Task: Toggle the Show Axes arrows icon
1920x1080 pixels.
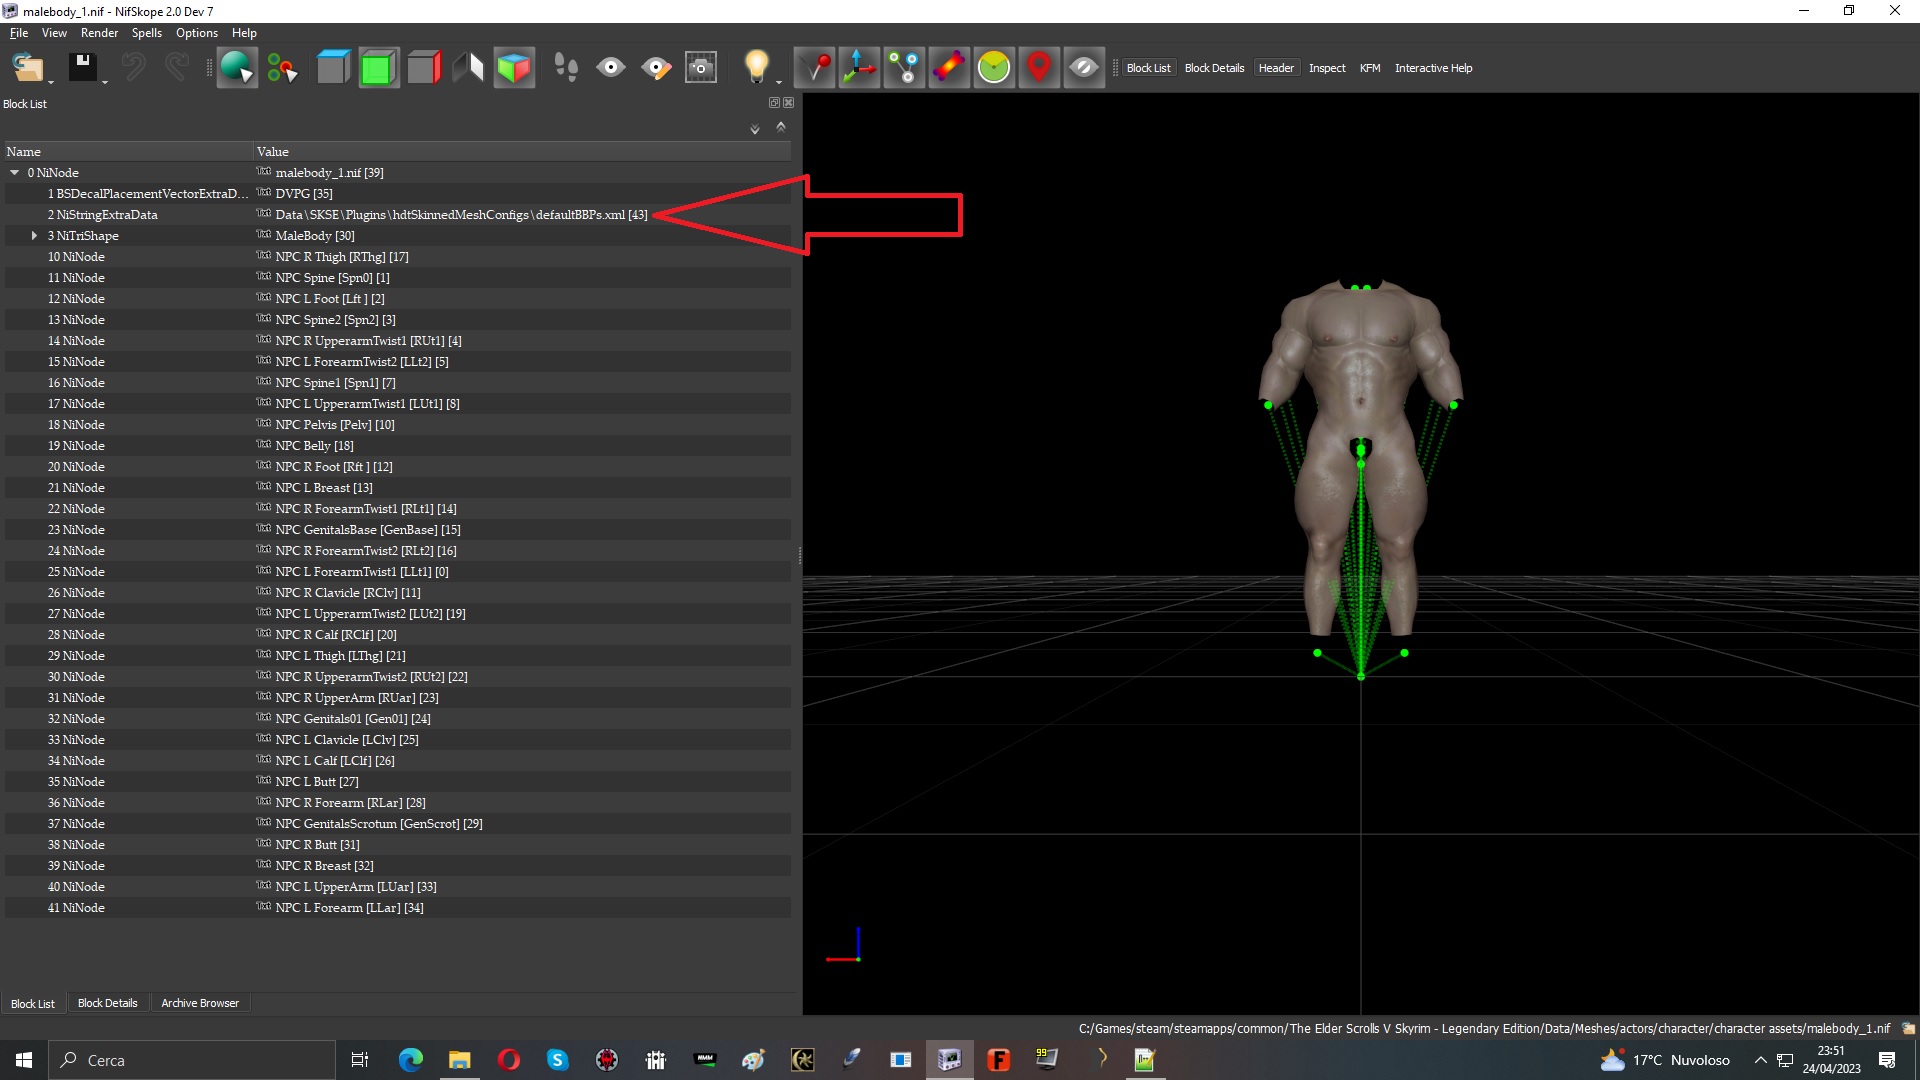Action: (x=859, y=68)
